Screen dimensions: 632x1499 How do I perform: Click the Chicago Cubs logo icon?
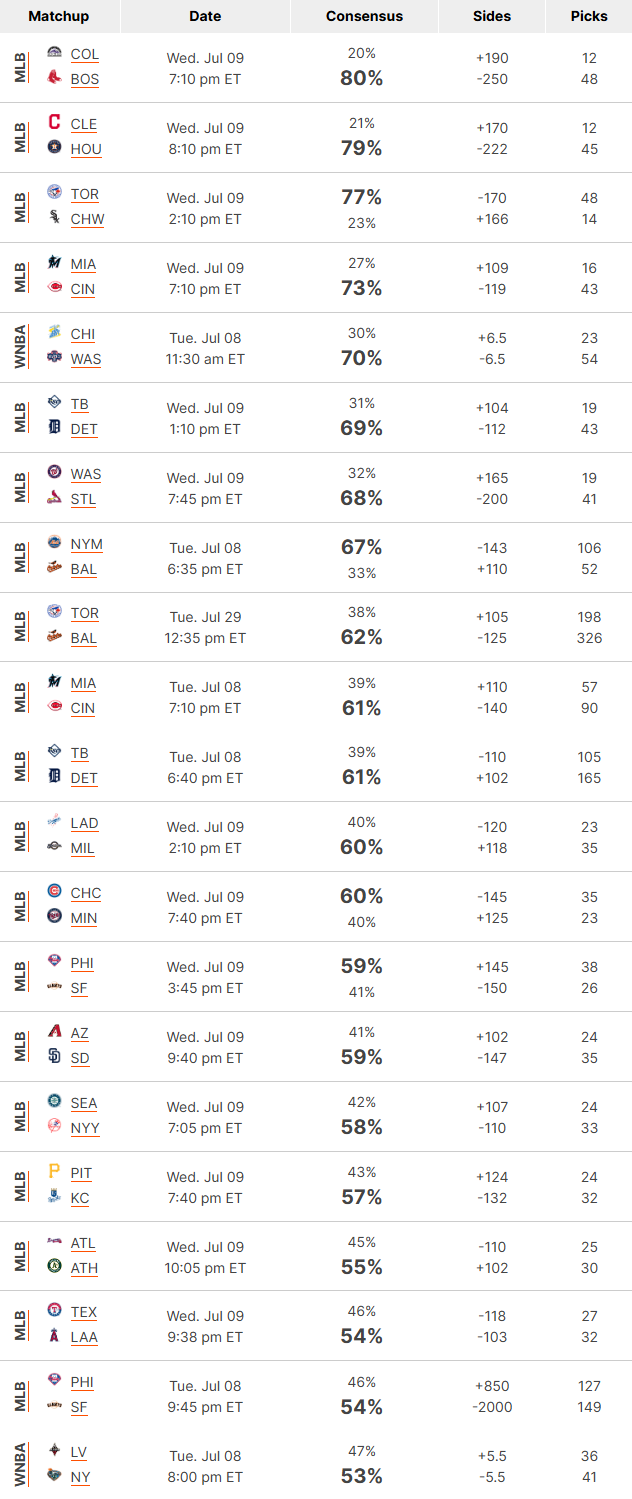coord(54,892)
